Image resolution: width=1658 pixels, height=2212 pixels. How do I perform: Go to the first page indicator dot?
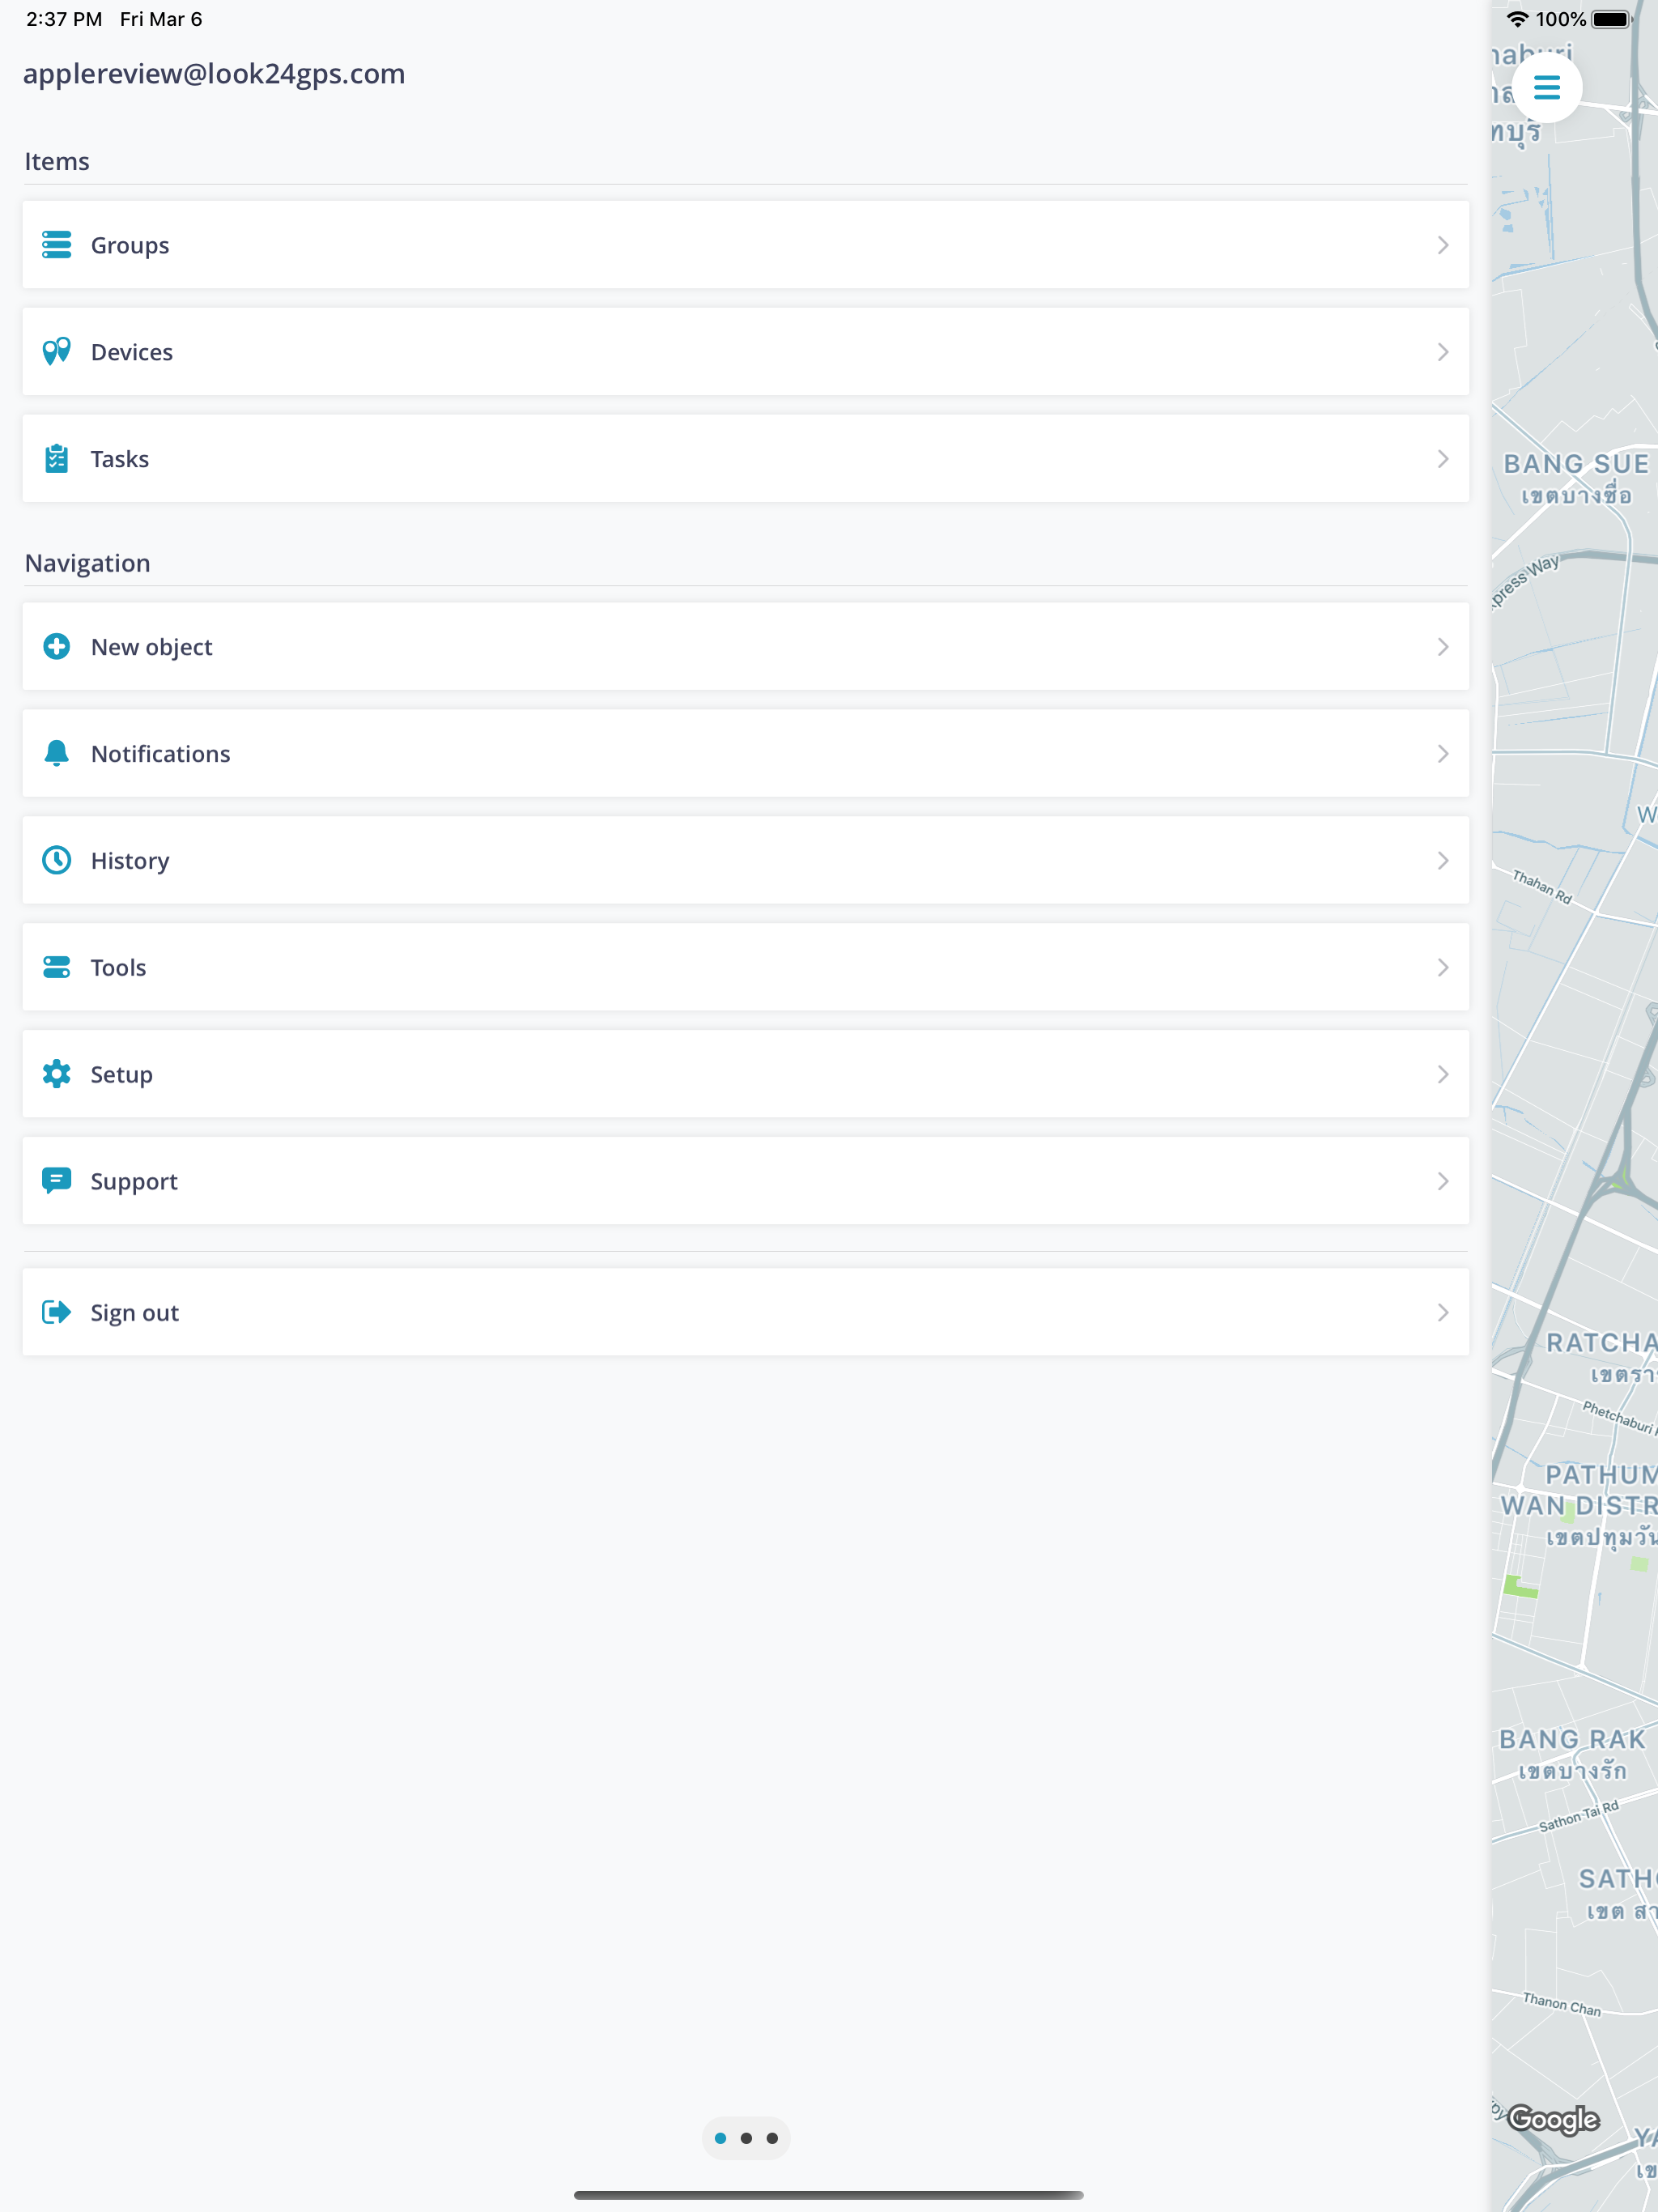720,2139
